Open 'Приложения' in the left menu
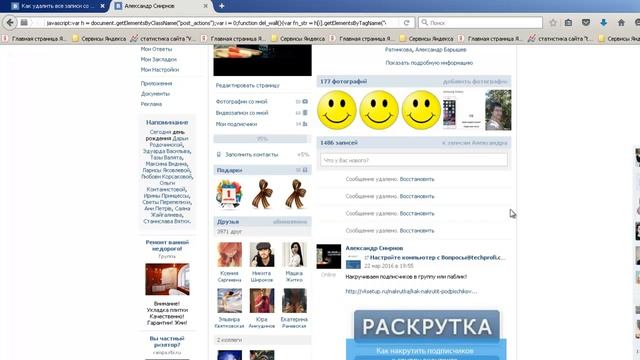This screenshot has width=640, height=360. tap(156, 83)
